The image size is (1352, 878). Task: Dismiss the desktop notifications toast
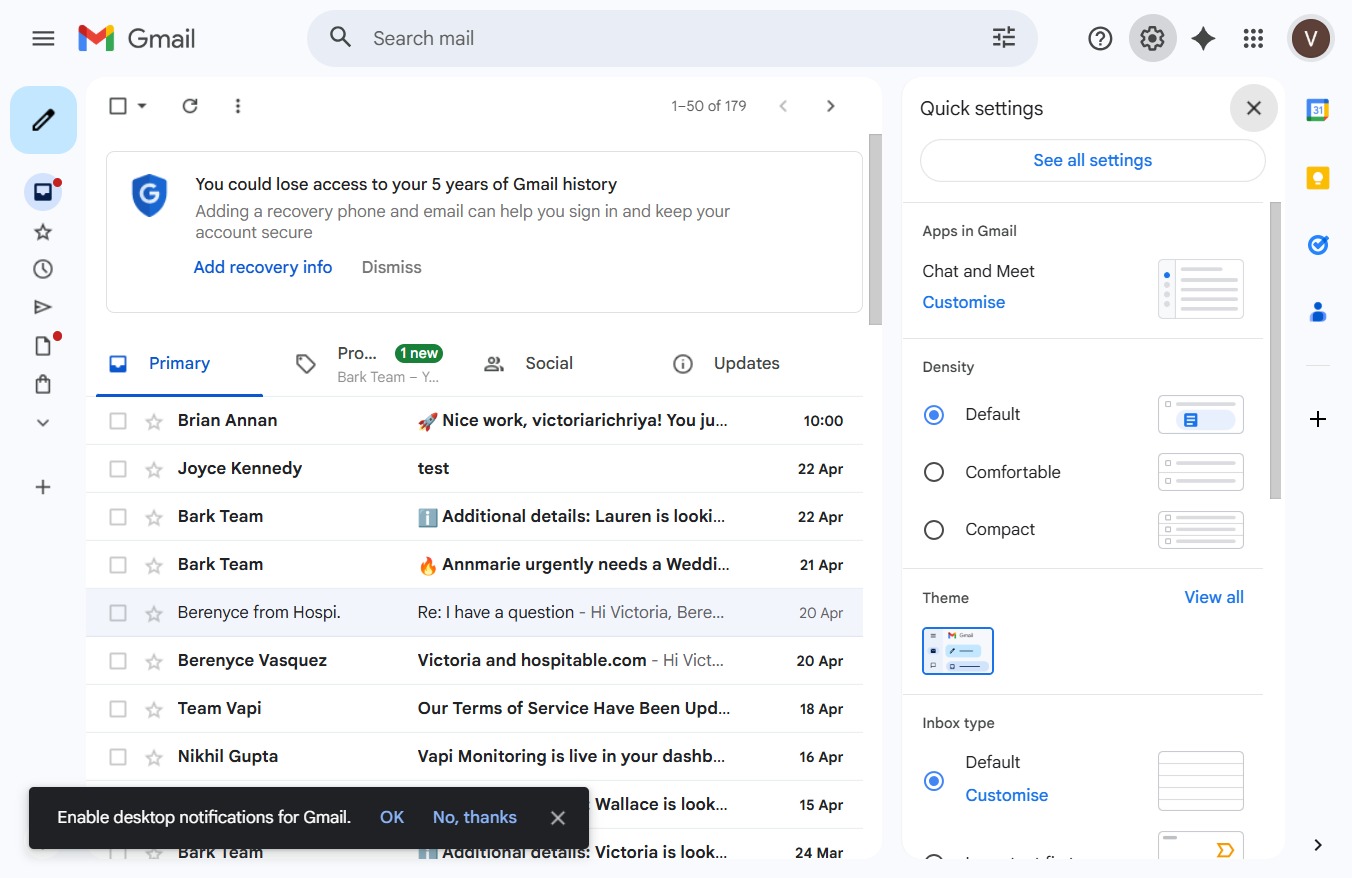(558, 818)
